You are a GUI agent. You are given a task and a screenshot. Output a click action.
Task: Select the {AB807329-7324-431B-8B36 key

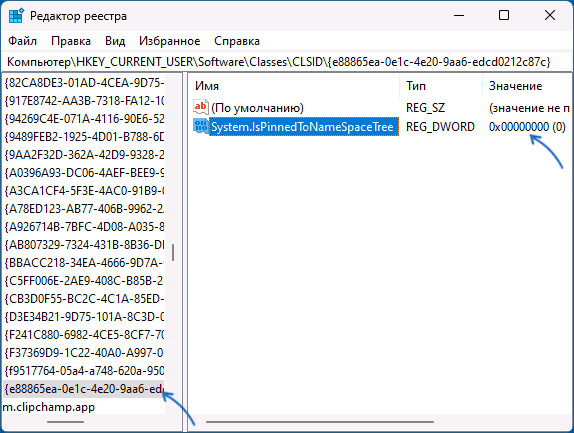tap(84, 245)
